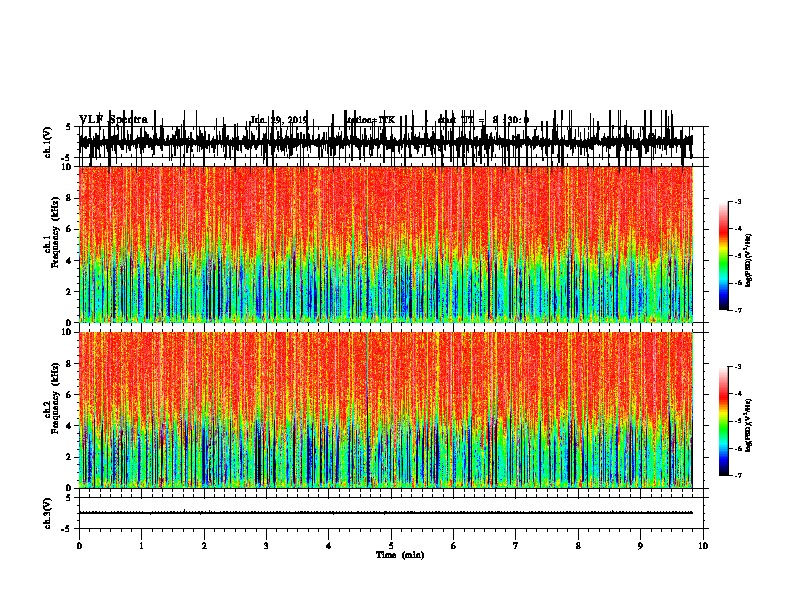
Task: Click time axis tick label 8
Action: (x=578, y=546)
